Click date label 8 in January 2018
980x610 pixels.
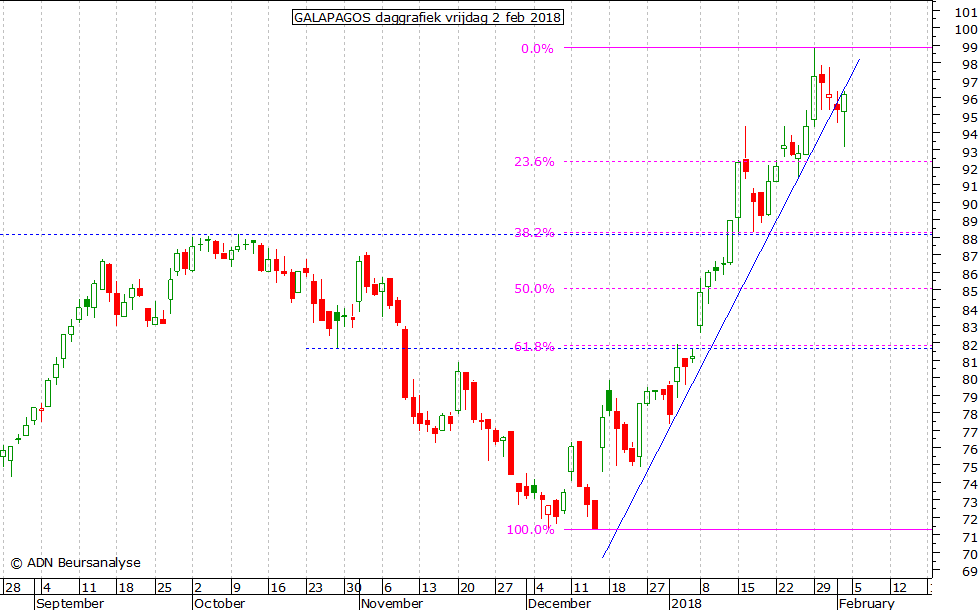click(706, 588)
